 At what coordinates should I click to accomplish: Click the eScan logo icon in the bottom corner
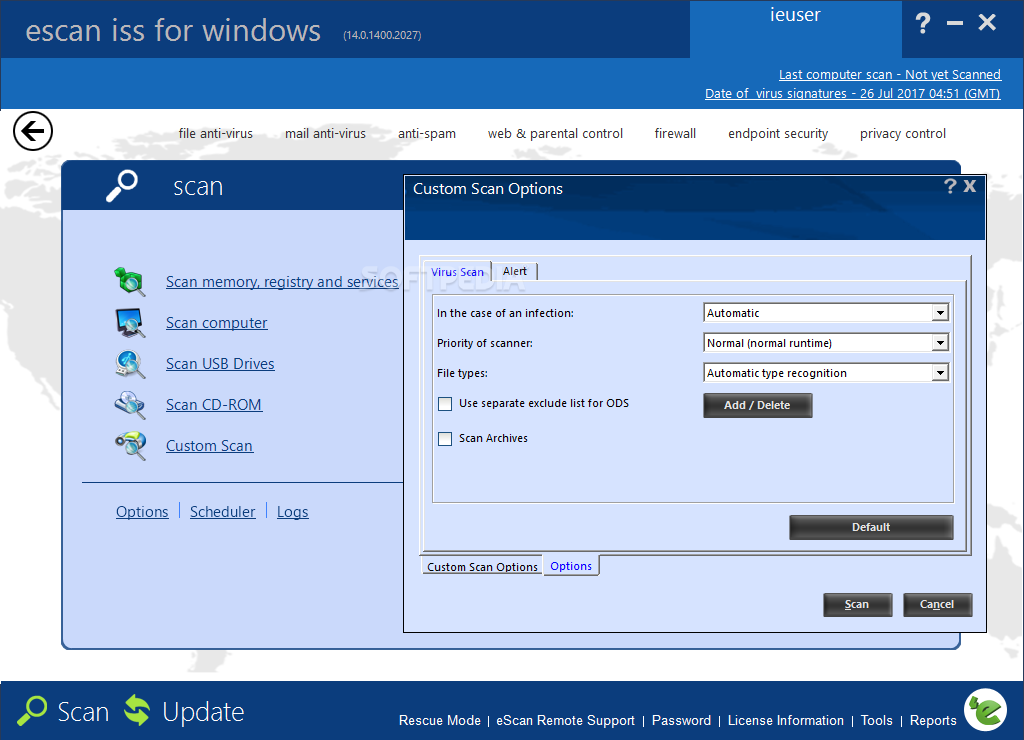pyautogui.click(x=986, y=710)
